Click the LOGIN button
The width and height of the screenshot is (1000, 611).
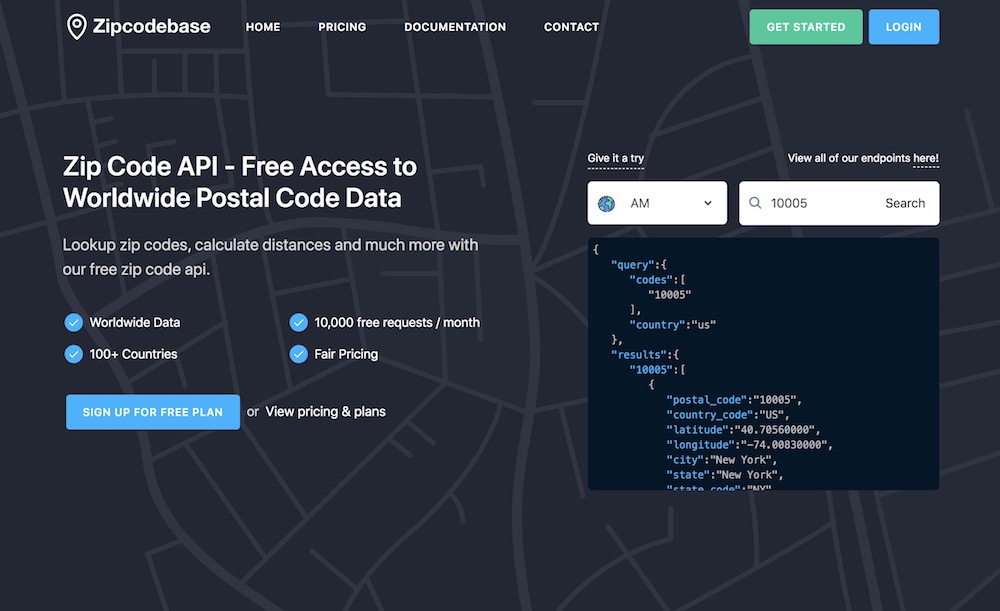(904, 27)
